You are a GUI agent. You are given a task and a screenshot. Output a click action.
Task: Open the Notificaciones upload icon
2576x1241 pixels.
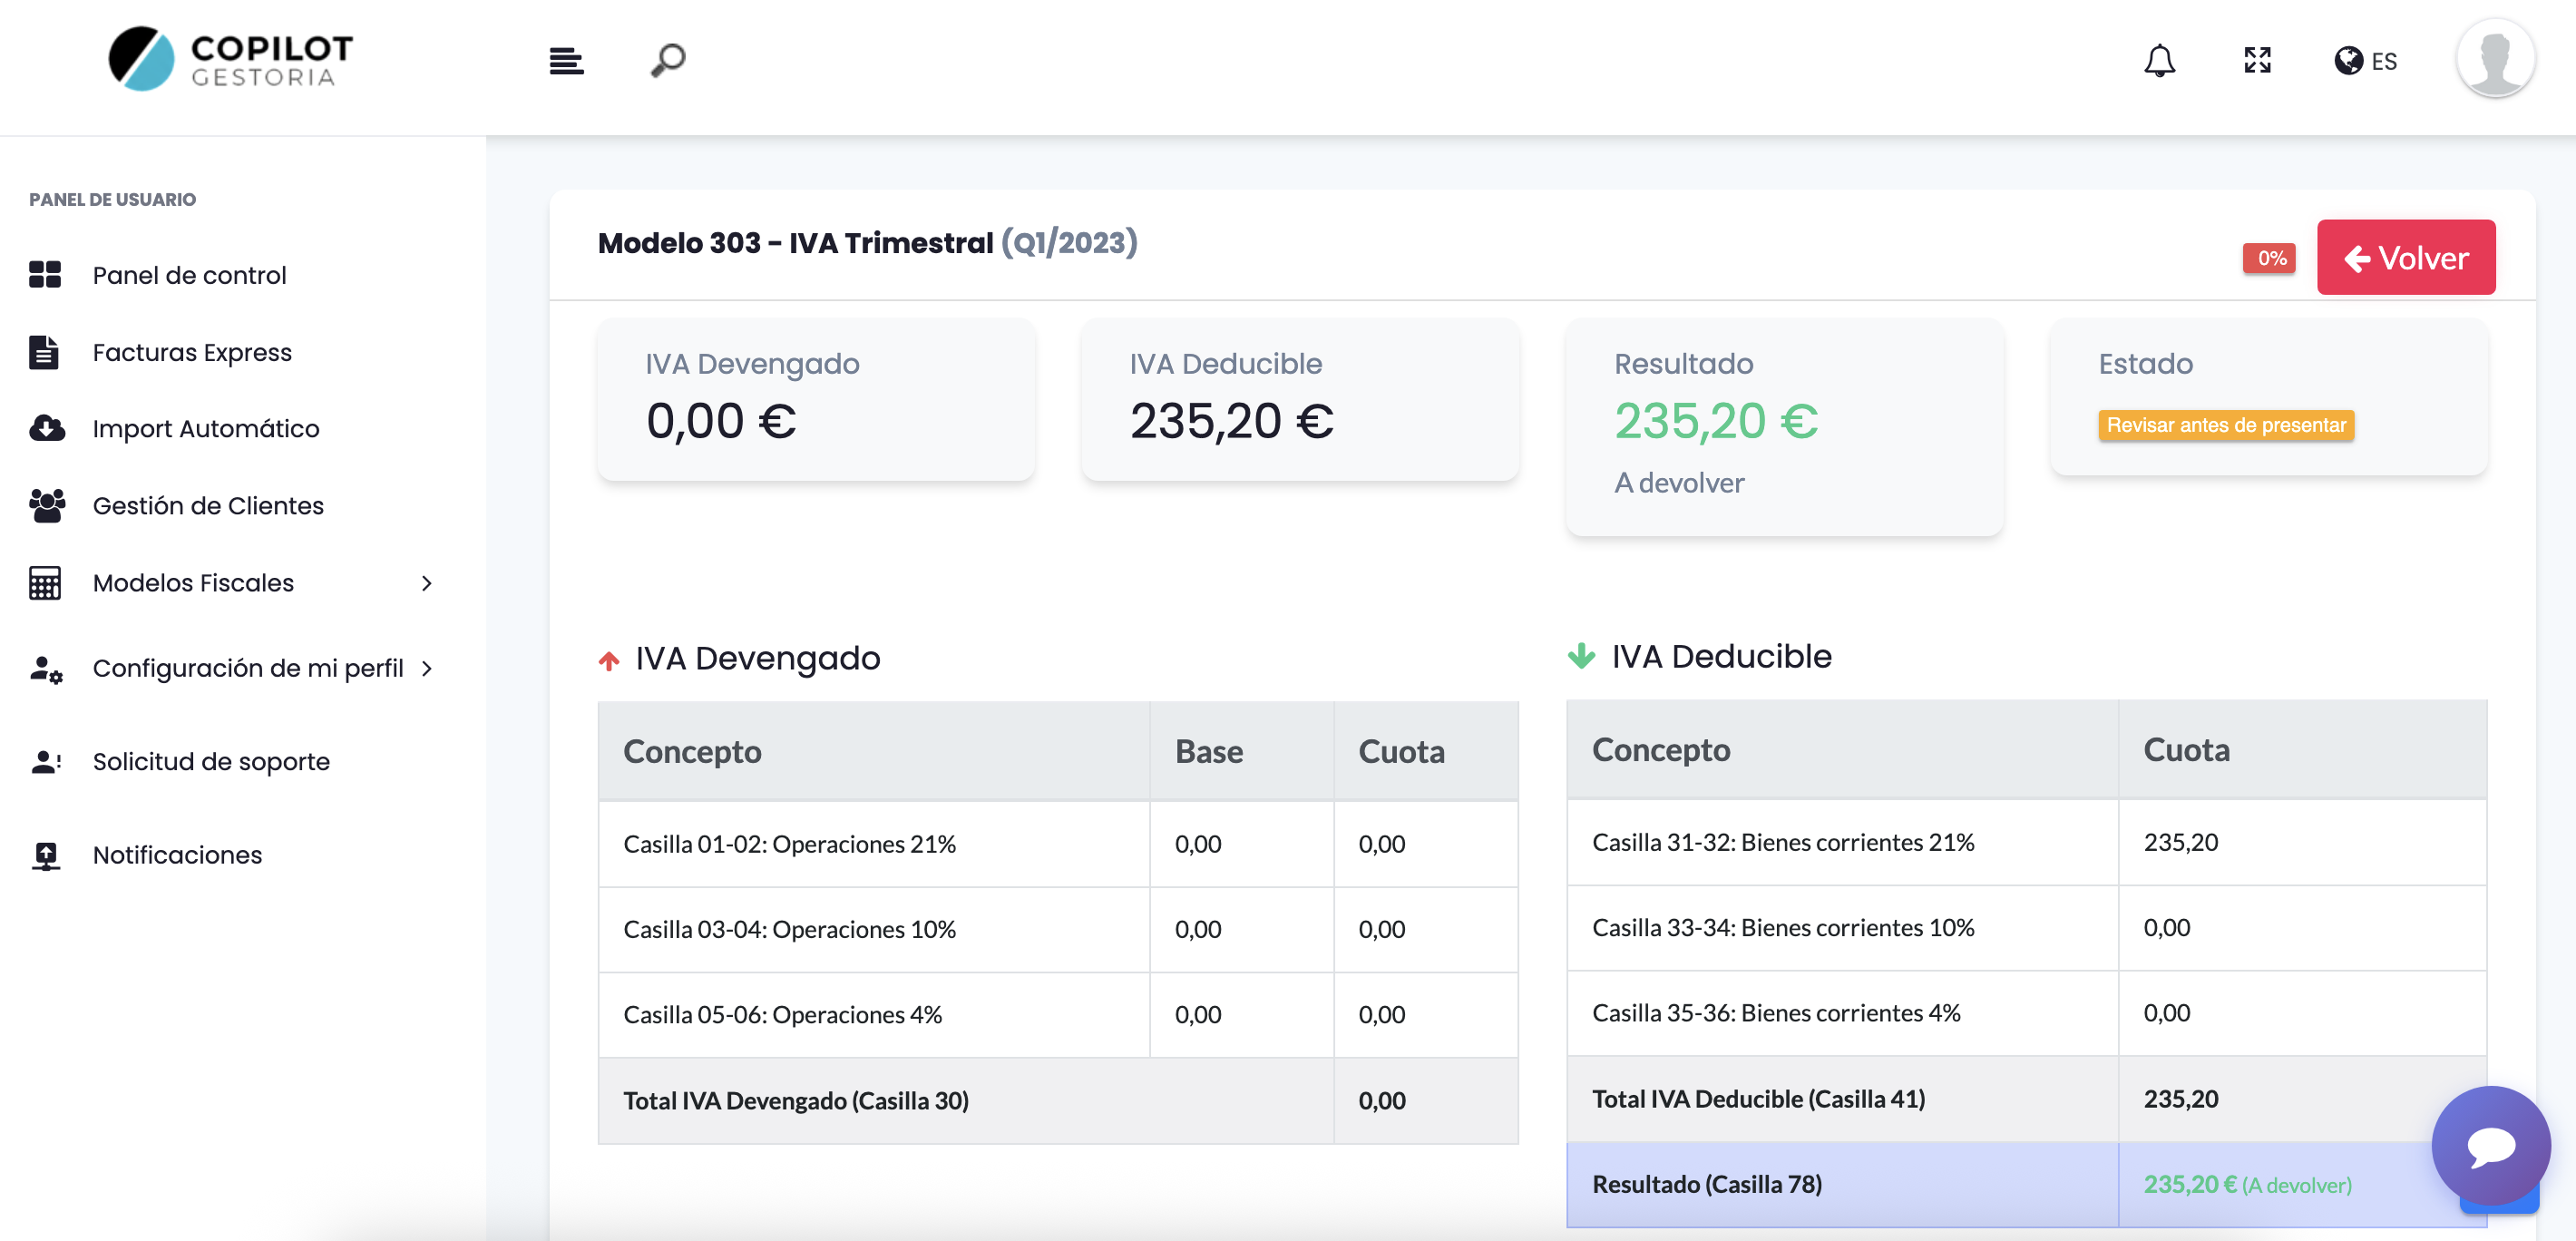[44, 854]
